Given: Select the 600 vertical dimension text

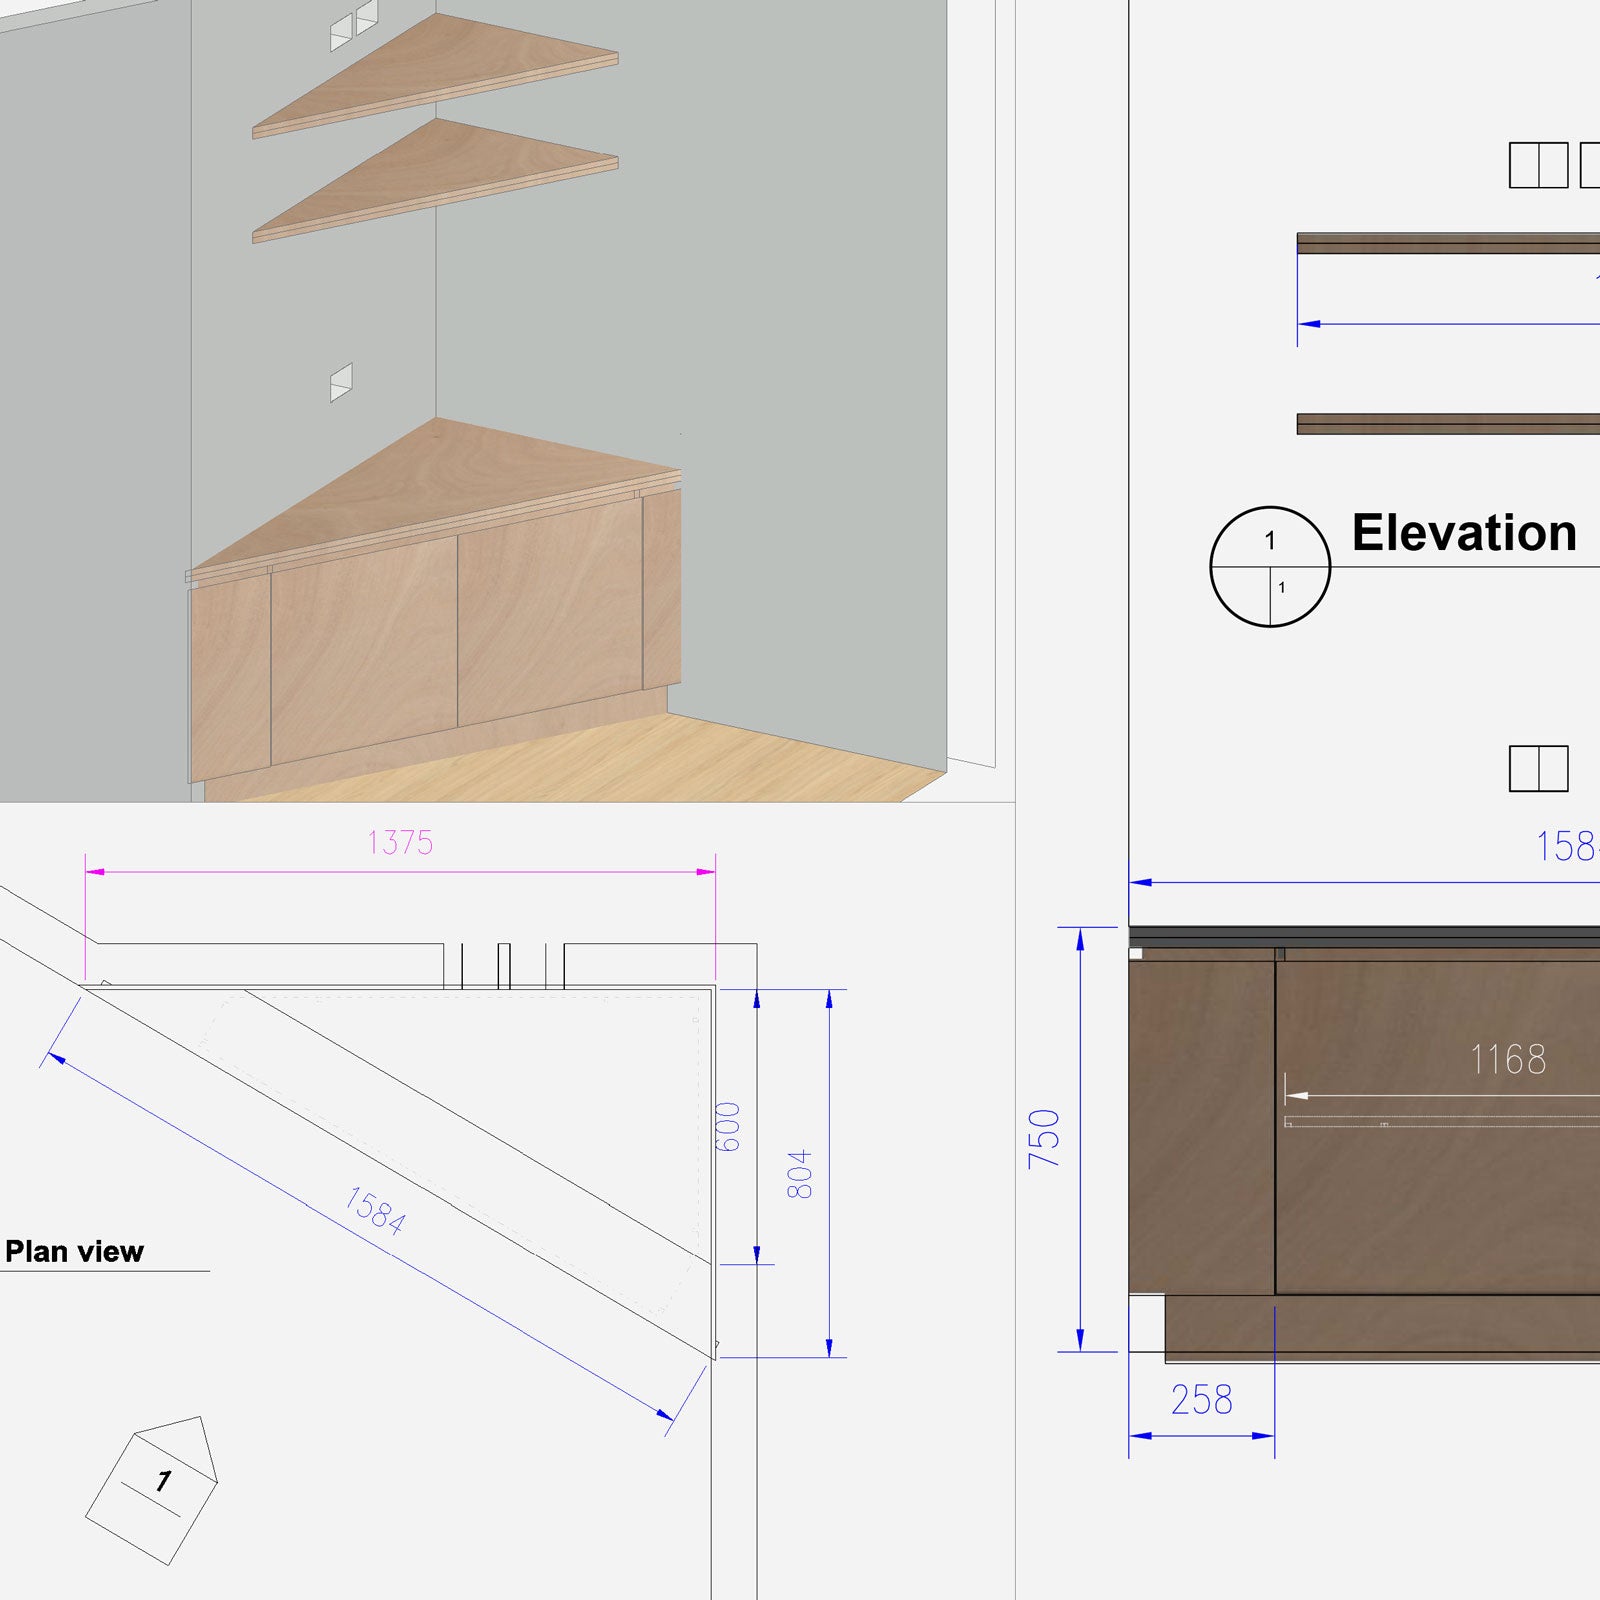Looking at the screenshot, I should pos(729,1127).
